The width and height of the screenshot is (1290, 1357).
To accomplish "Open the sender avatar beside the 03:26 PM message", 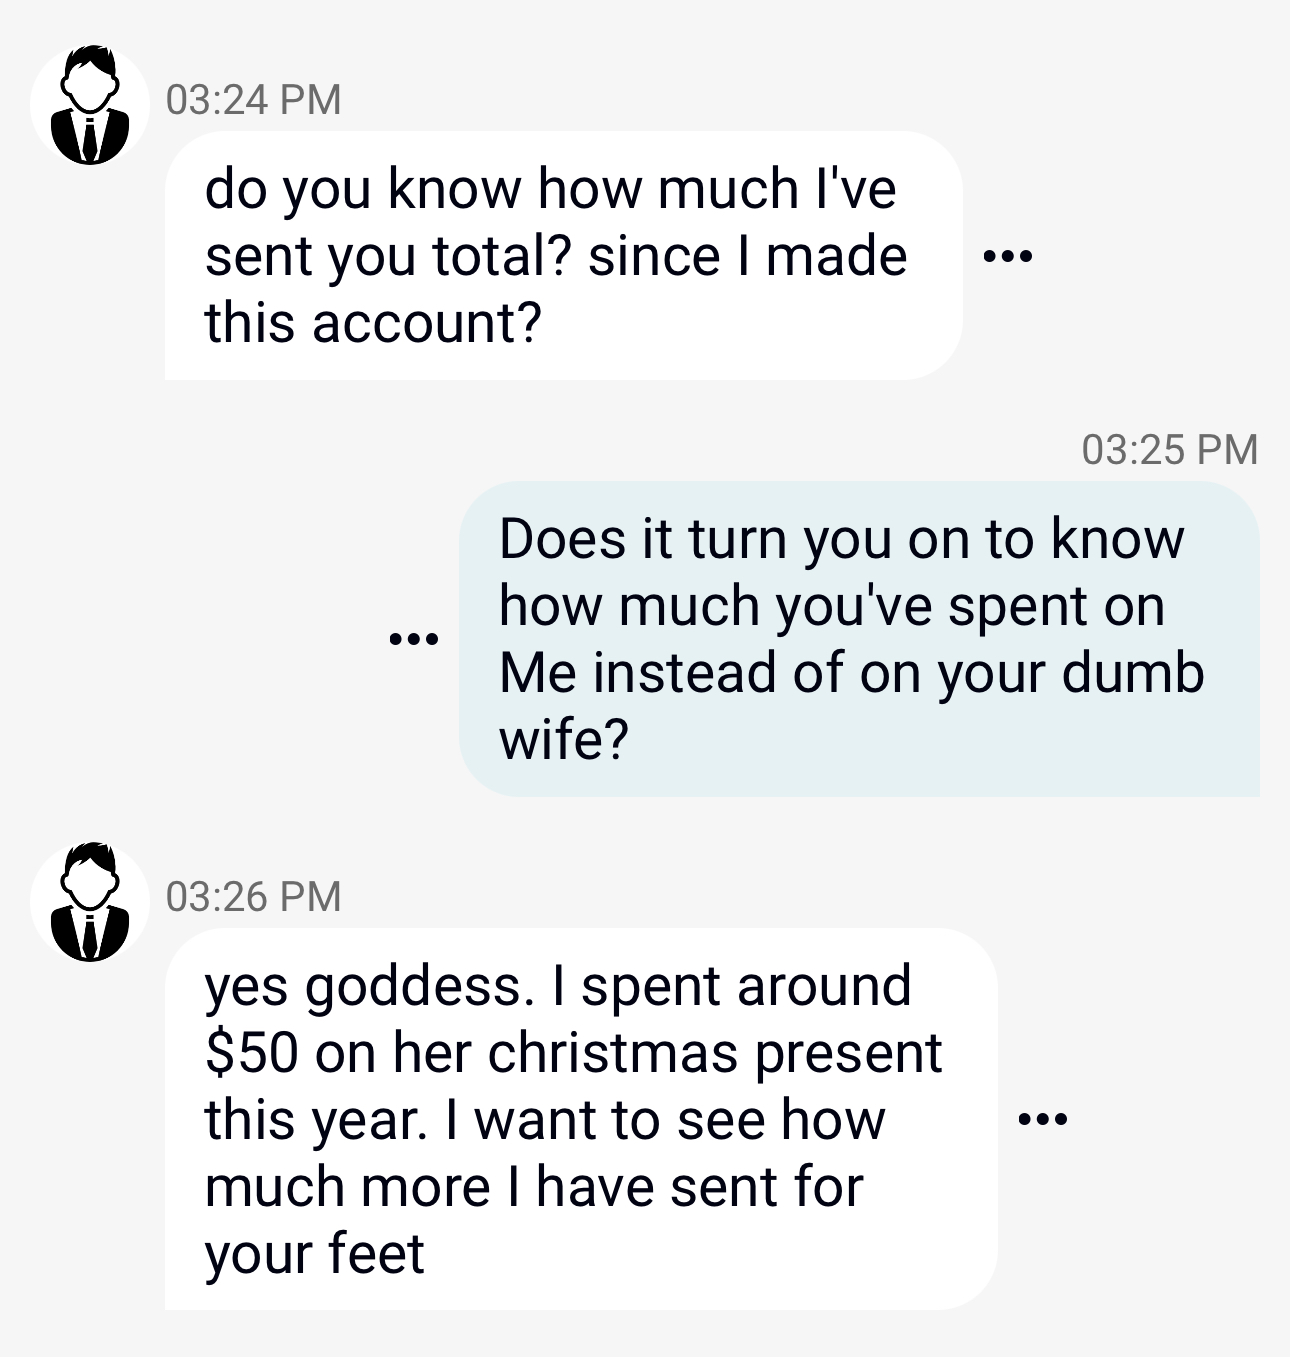I will [x=90, y=901].
